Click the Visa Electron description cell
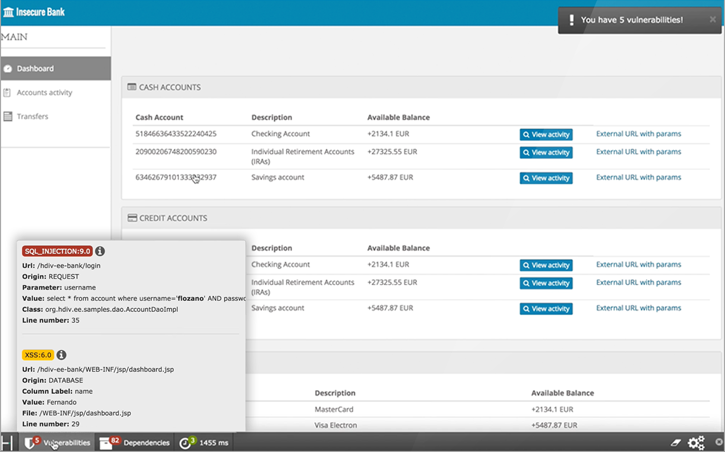Screen dimensions: 725x452 (336, 425)
